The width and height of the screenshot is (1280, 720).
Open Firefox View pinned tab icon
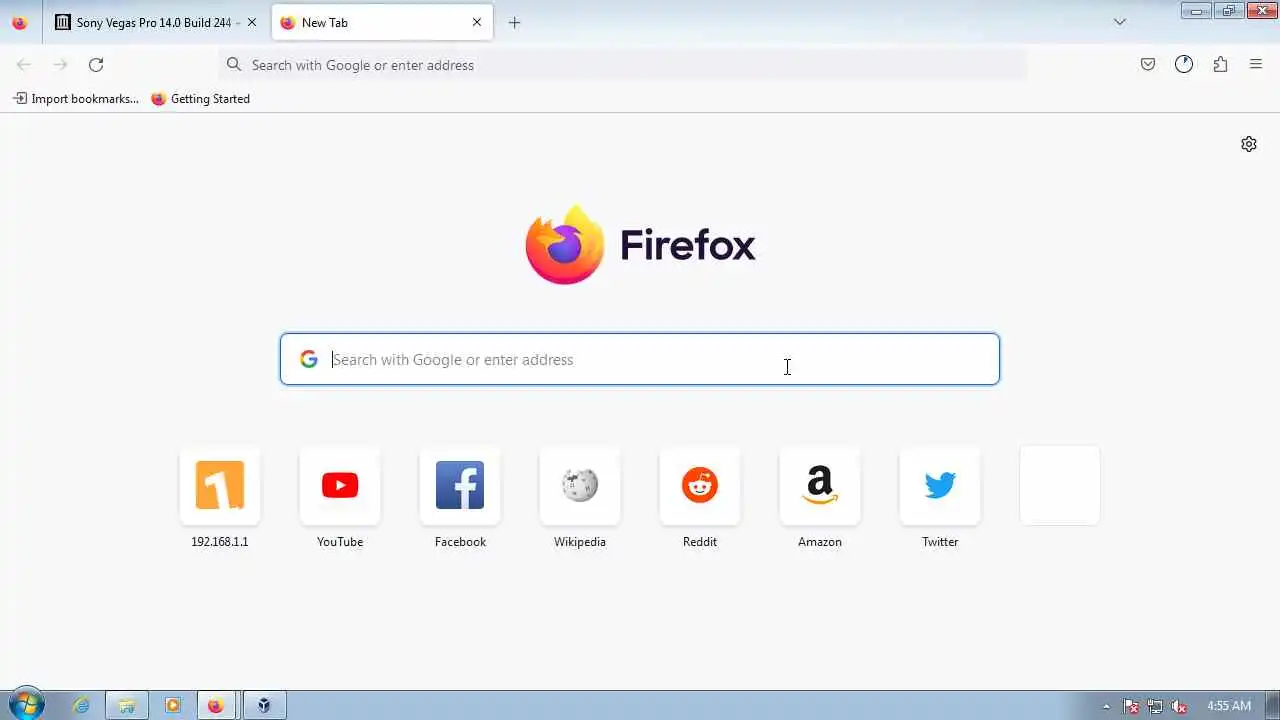point(20,22)
